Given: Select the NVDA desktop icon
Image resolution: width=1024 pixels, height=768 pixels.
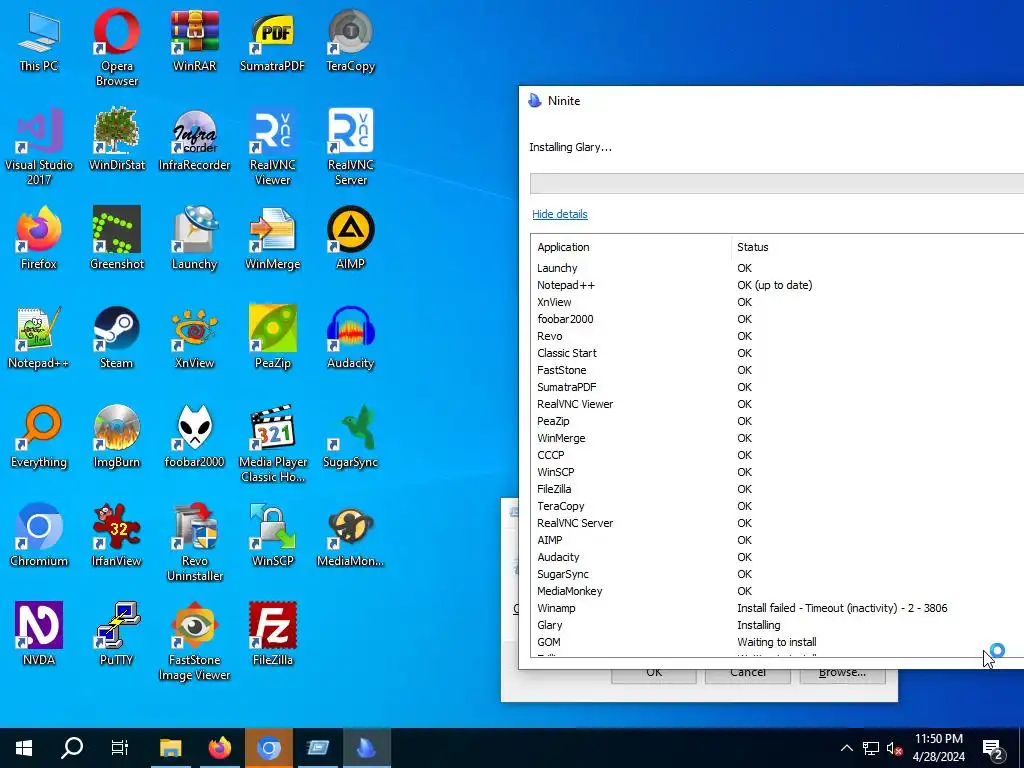Looking at the screenshot, I should [39, 633].
